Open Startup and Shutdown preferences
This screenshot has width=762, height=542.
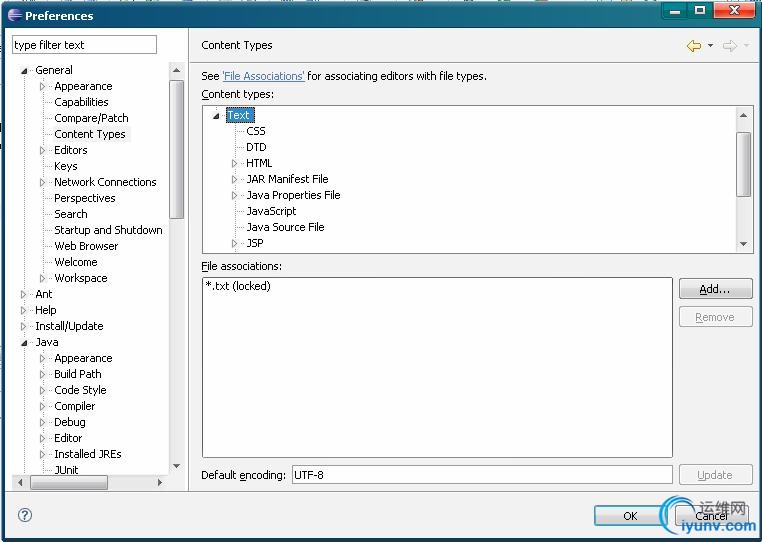108,230
